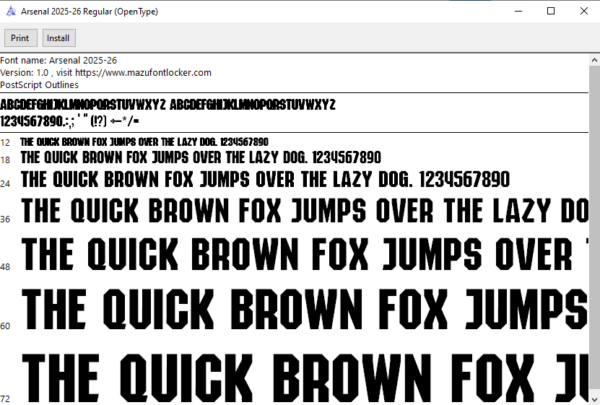Click the 48 point pangram sample
Screen dimensions: 600x405
[x=305, y=254]
